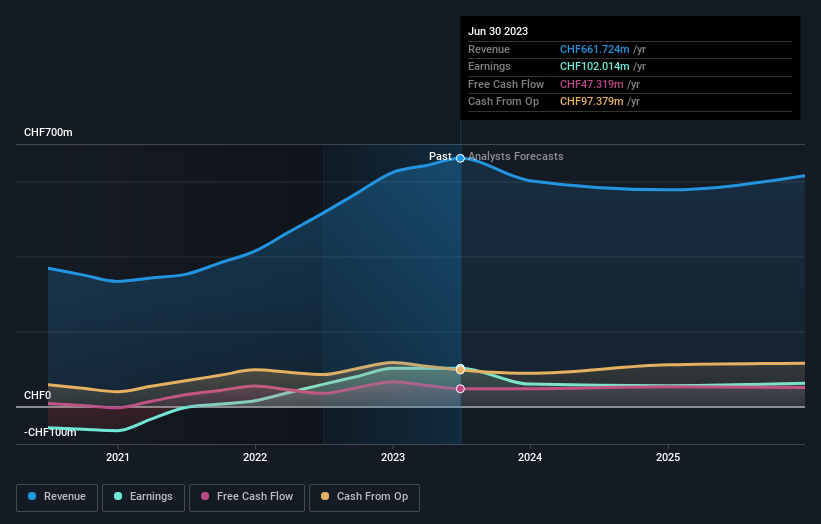Click the CHF97.379m cash from op value
The width and height of the screenshot is (821, 524).
click(x=592, y=102)
